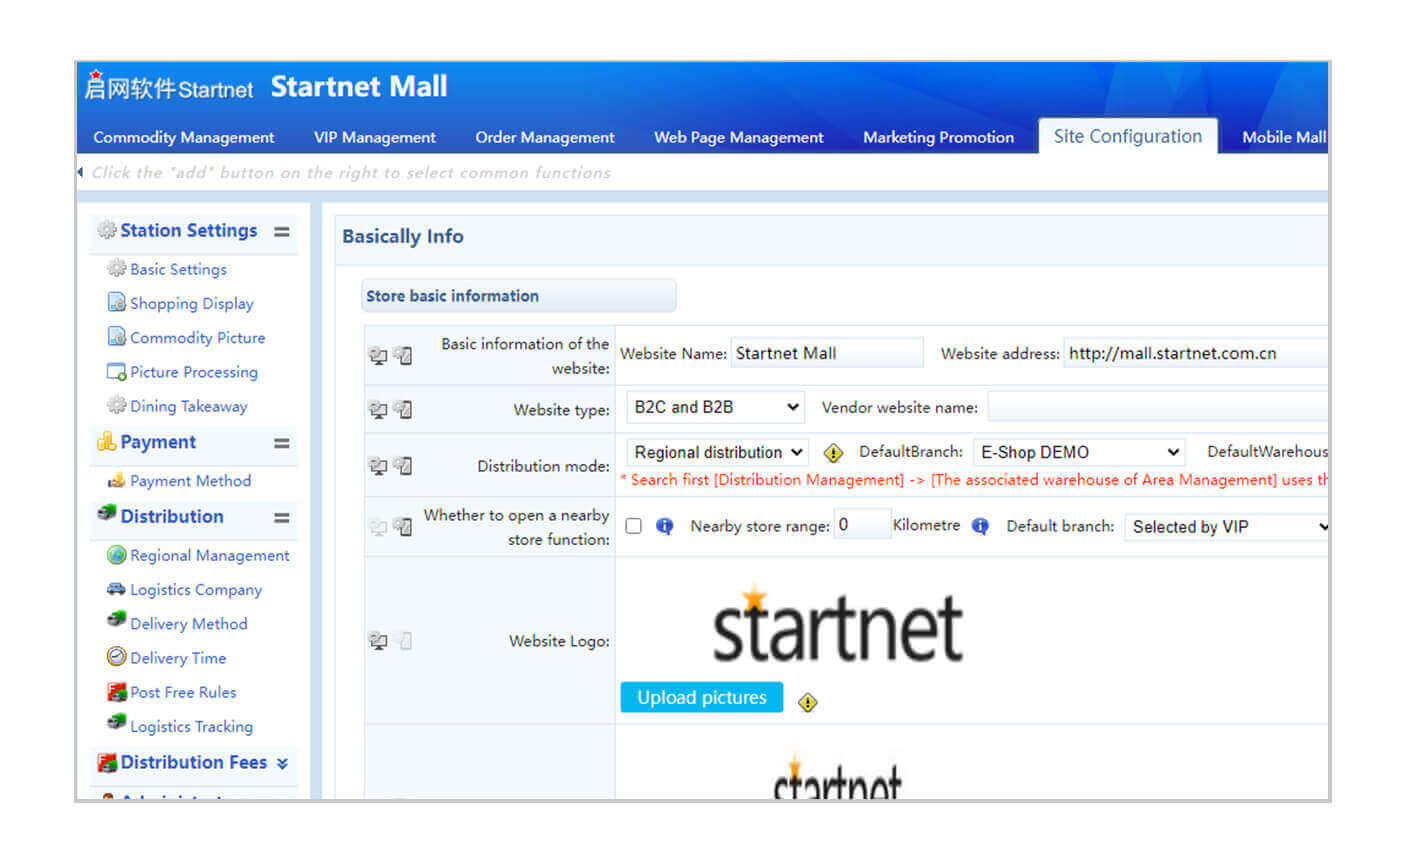Open the Shopping Display link
The image size is (1410, 860).
click(191, 303)
